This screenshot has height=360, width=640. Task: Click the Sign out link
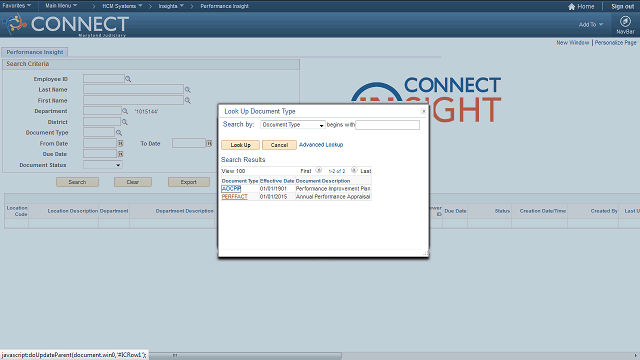pos(622,7)
